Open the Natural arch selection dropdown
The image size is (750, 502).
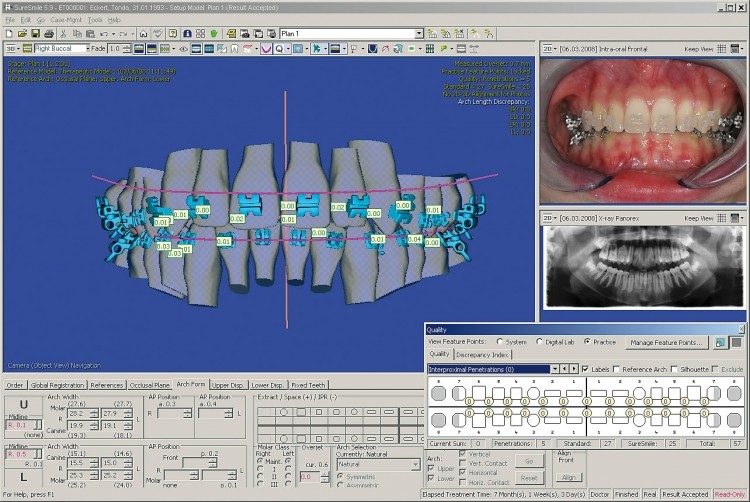(415, 464)
